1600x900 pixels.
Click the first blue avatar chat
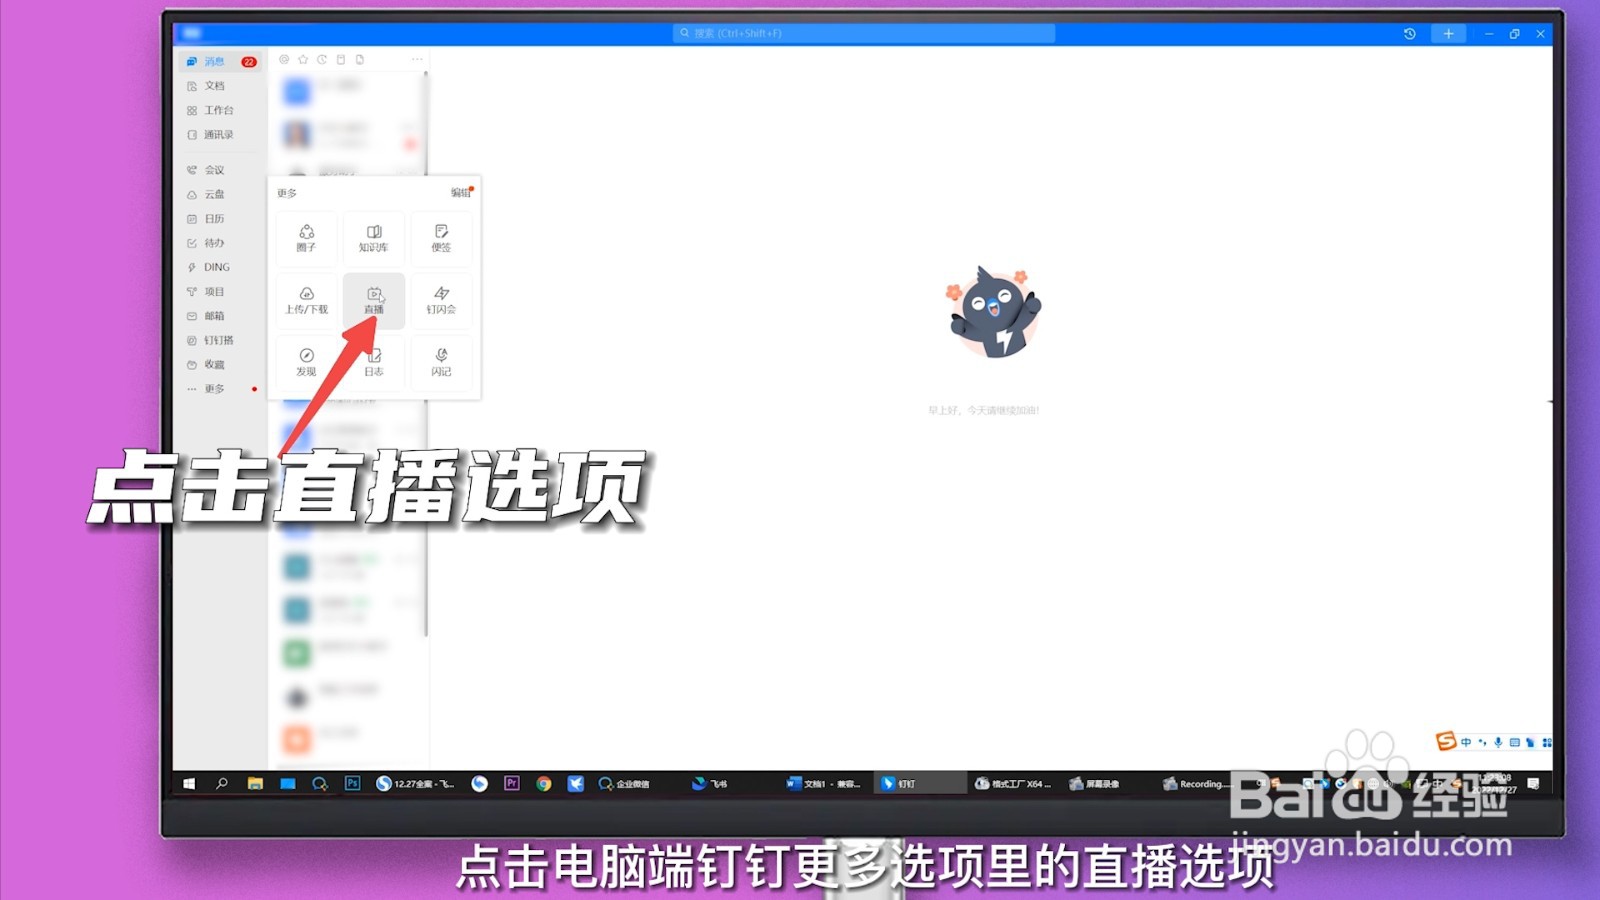297,92
